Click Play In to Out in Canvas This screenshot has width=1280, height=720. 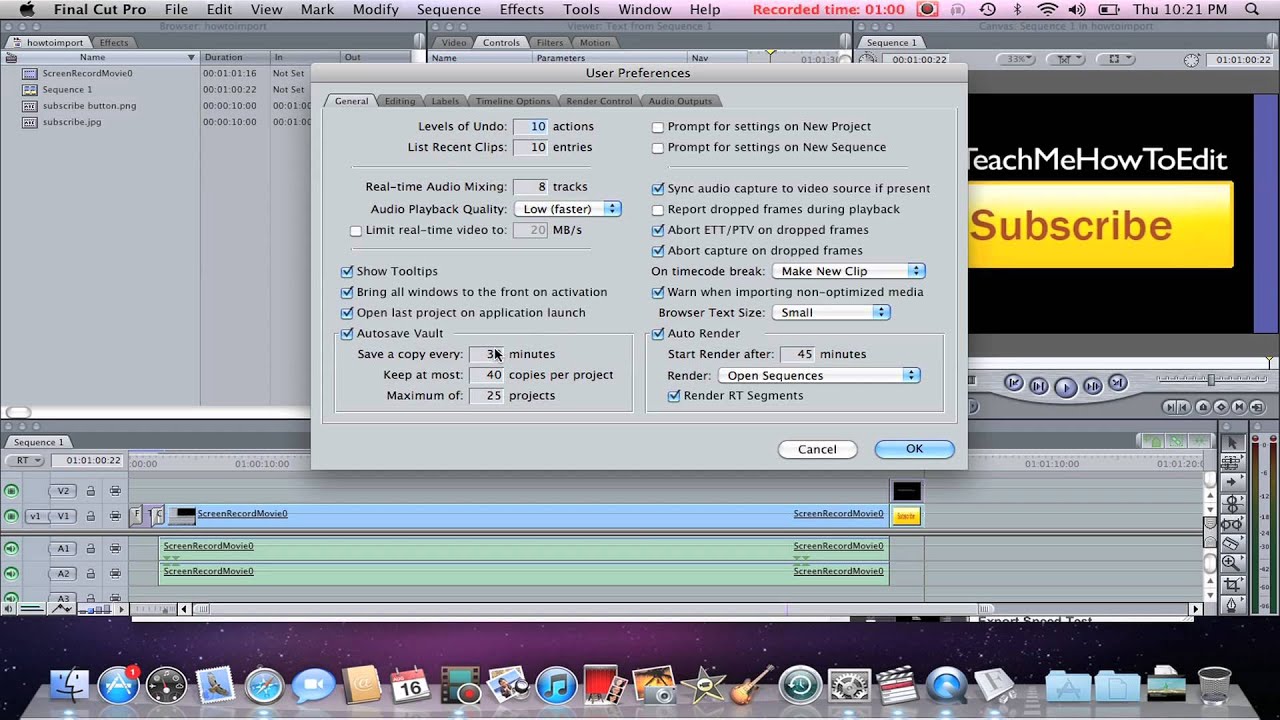tap(1039, 386)
